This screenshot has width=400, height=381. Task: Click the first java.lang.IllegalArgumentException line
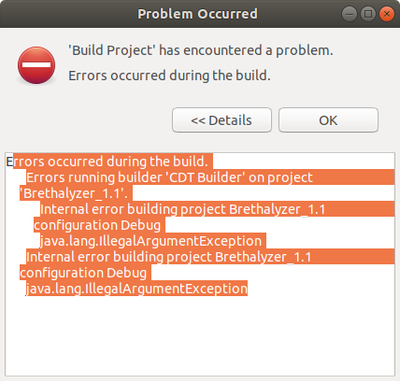point(151,241)
